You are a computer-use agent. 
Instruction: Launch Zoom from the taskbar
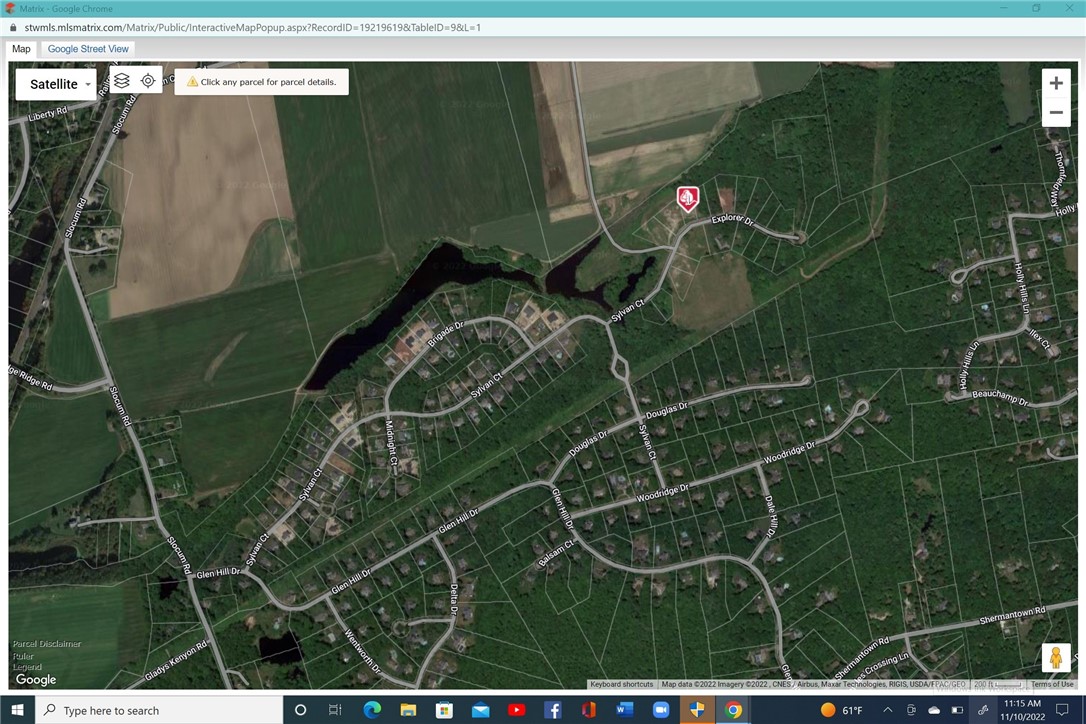coord(661,710)
